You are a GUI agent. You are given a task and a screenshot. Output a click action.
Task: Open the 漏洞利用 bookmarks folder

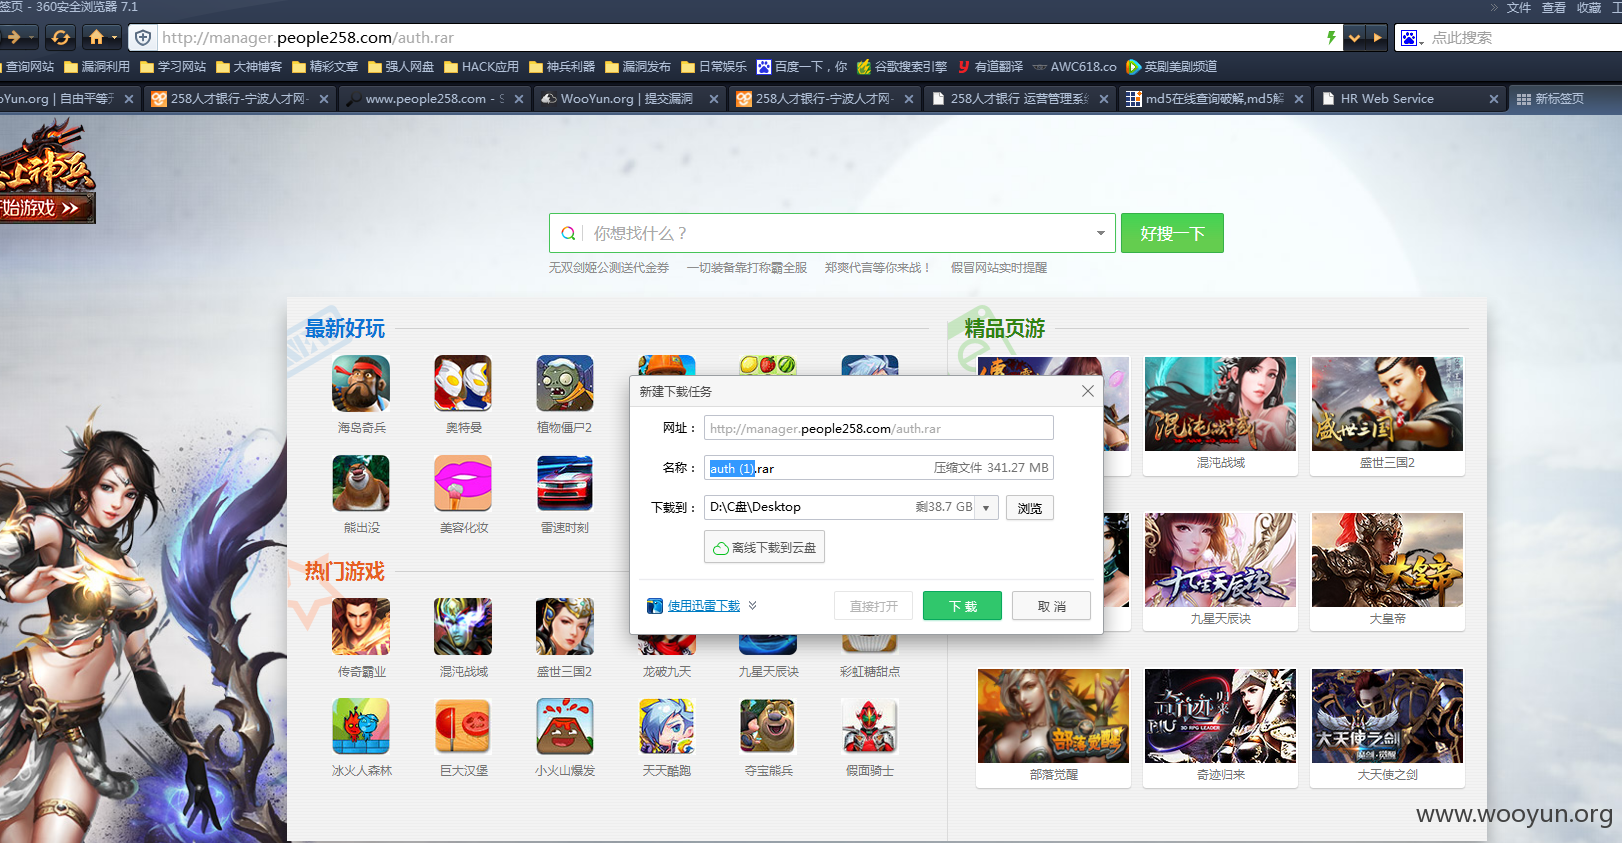point(97,67)
